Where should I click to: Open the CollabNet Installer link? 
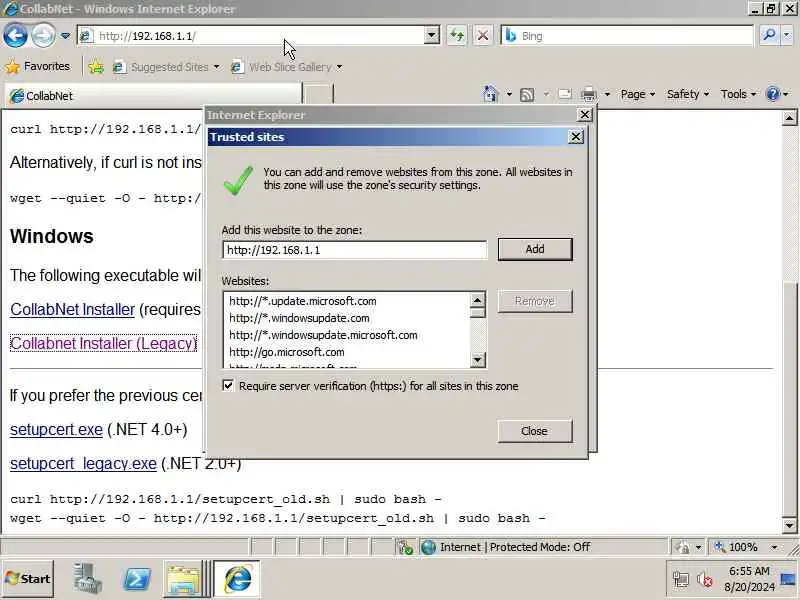click(x=72, y=309)
